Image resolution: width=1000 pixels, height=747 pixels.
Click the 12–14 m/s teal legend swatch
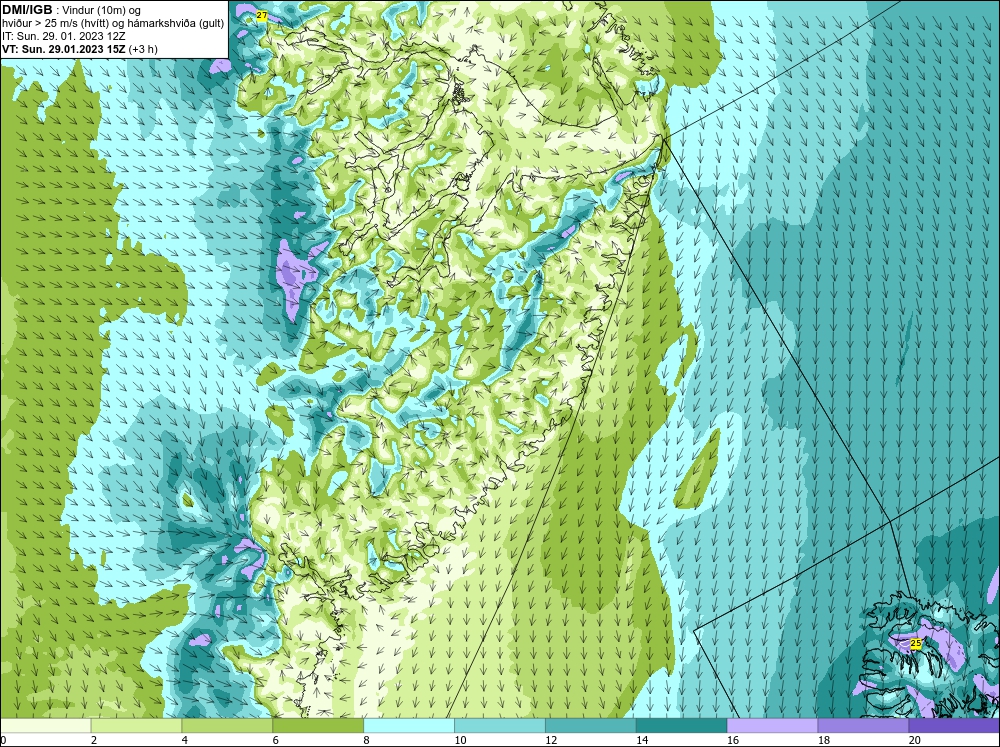(x=591, y=725)
